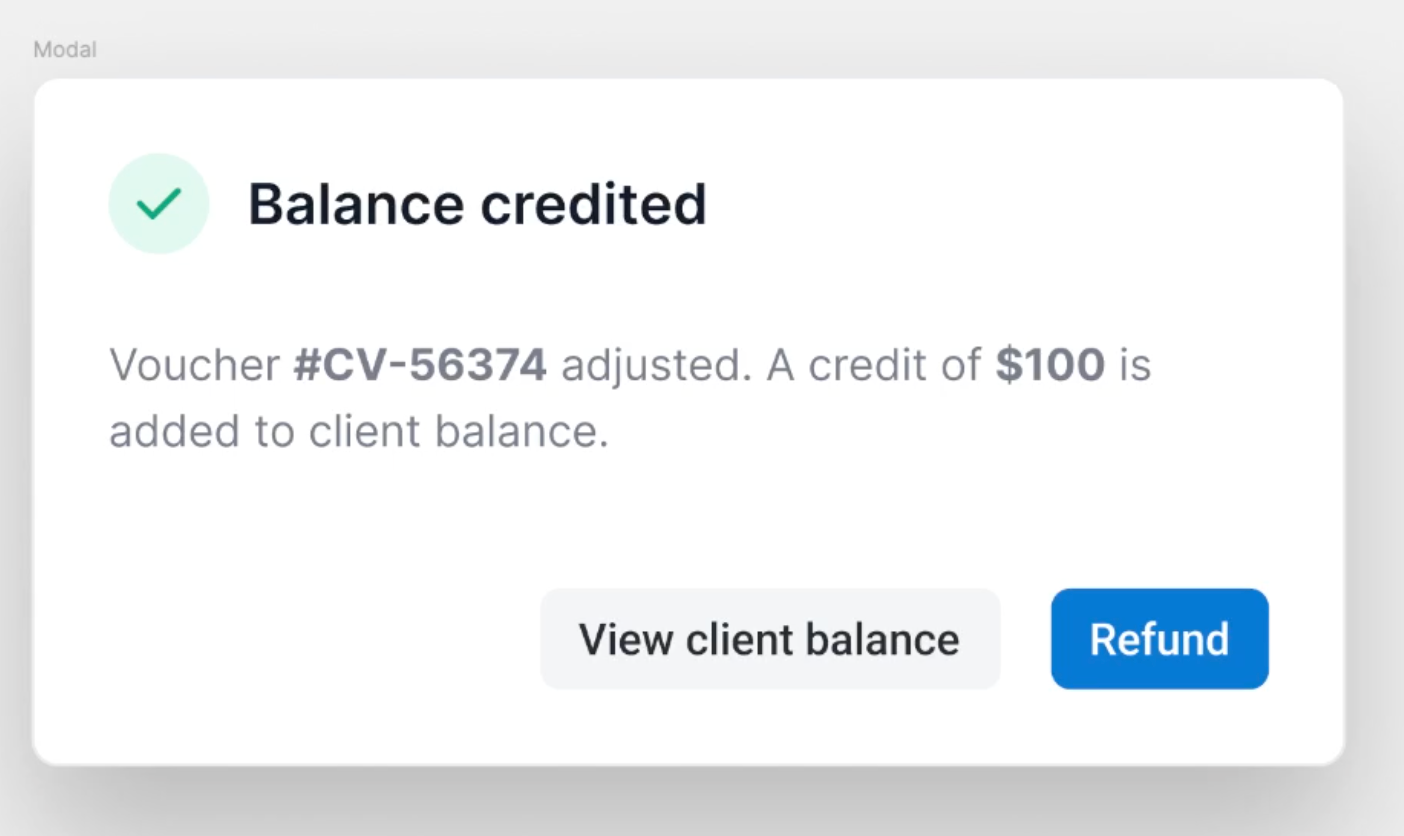Click the "A credit of" text
The height and width of the screenshot is (836, 1404).
pyautogui.click(x=873, y=366)
